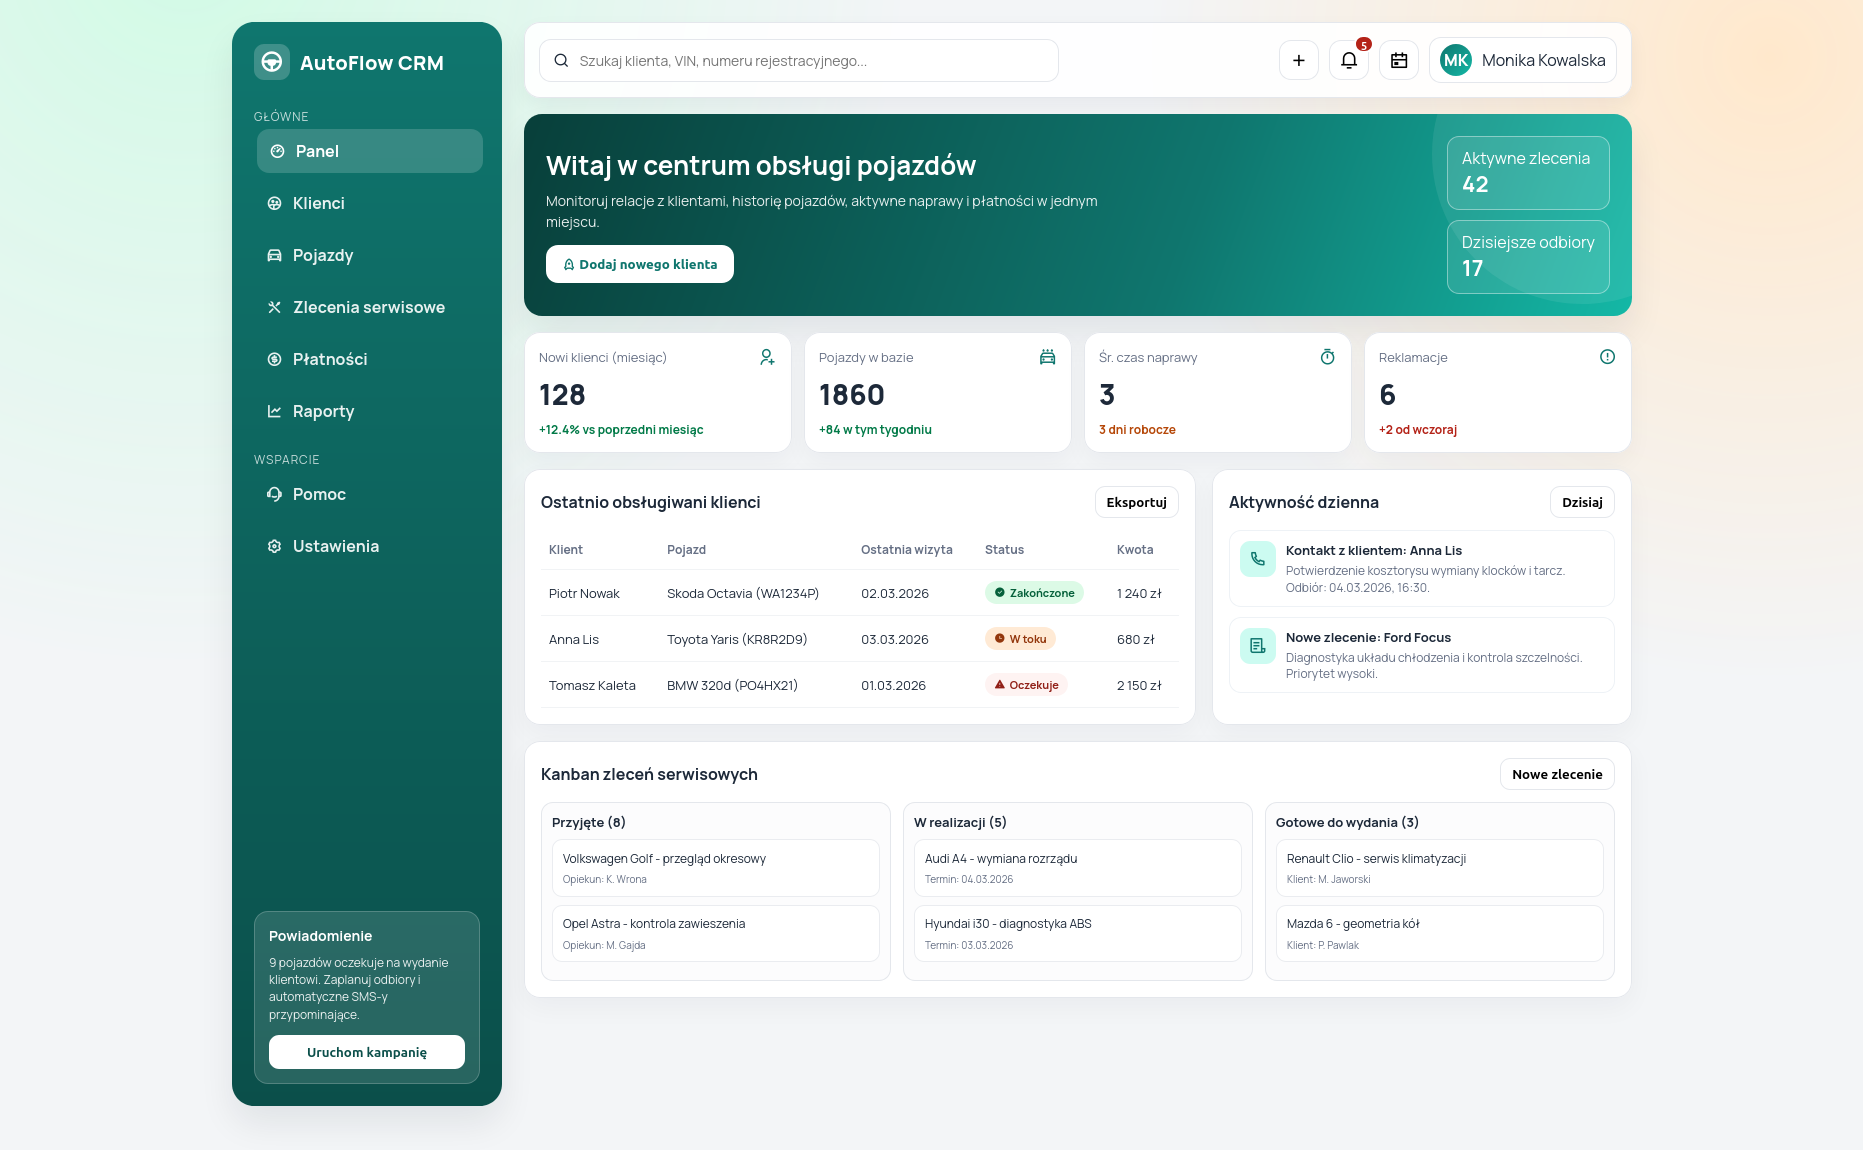This screenshot has width=1863, height=1150.
Task: Click the search magnifier icon
Action: point(561,60)
